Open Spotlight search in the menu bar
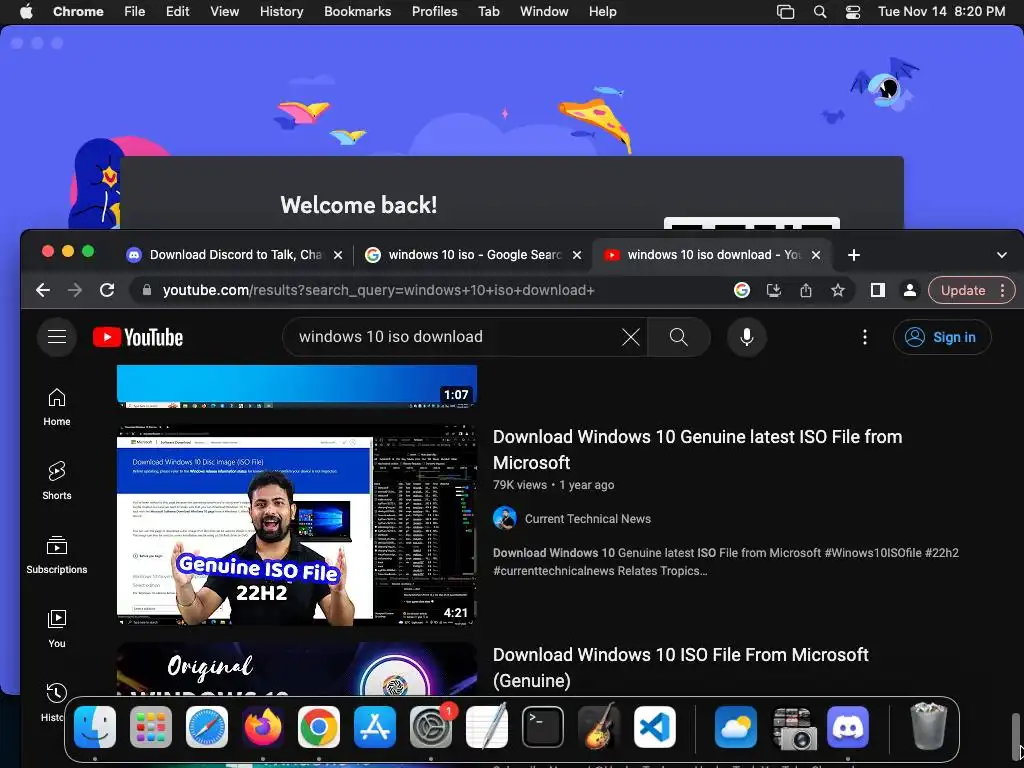Image resolution: width=1024 pixels, height=768 pixels. 820,12
